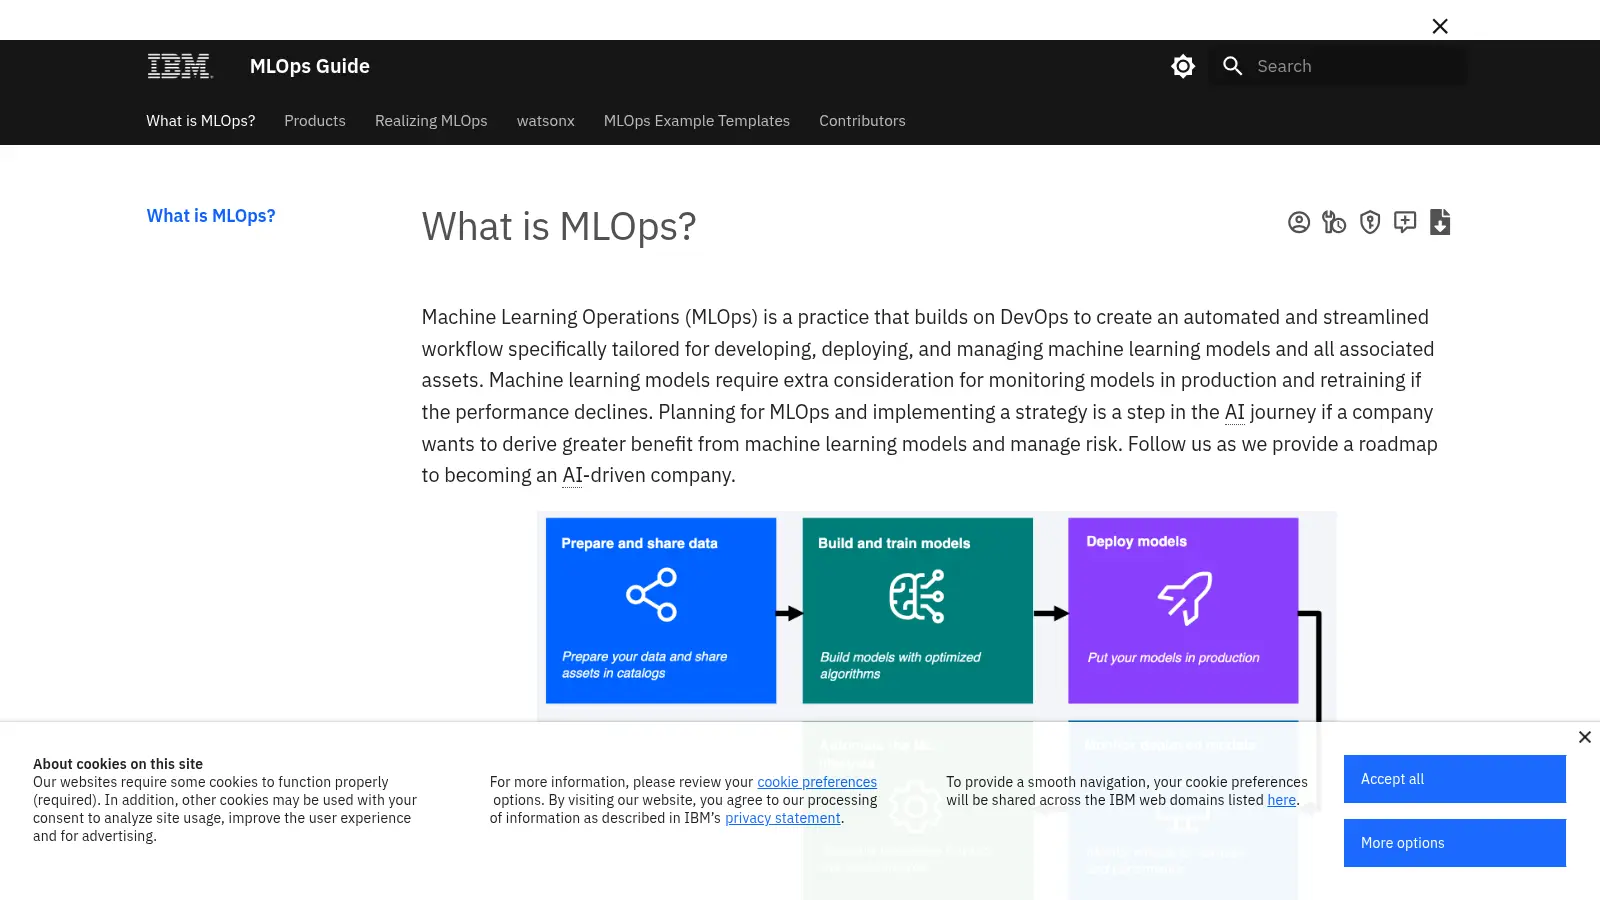Select What is MLOps? in the sidebar
The height and width of the screenshot is (900, 1600).
211,216
